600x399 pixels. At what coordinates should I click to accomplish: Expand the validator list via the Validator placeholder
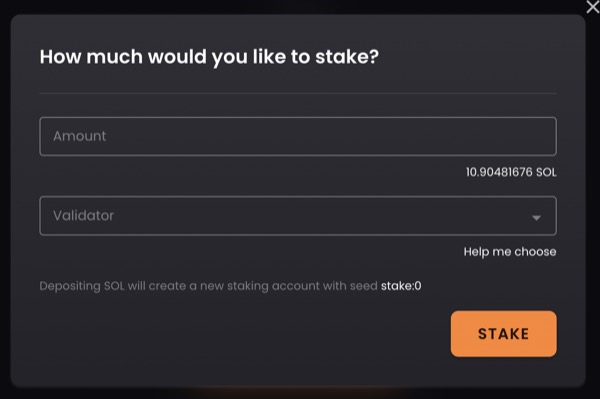click(x=83, y=215)
